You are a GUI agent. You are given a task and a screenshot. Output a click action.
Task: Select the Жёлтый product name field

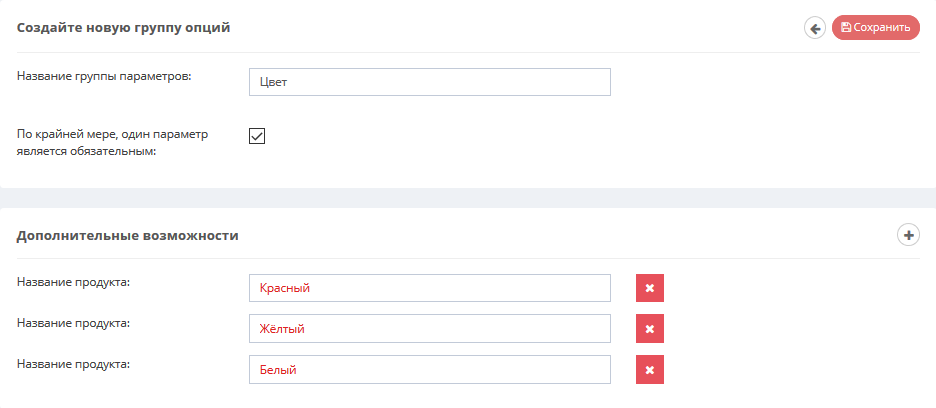tap(430, 329)
